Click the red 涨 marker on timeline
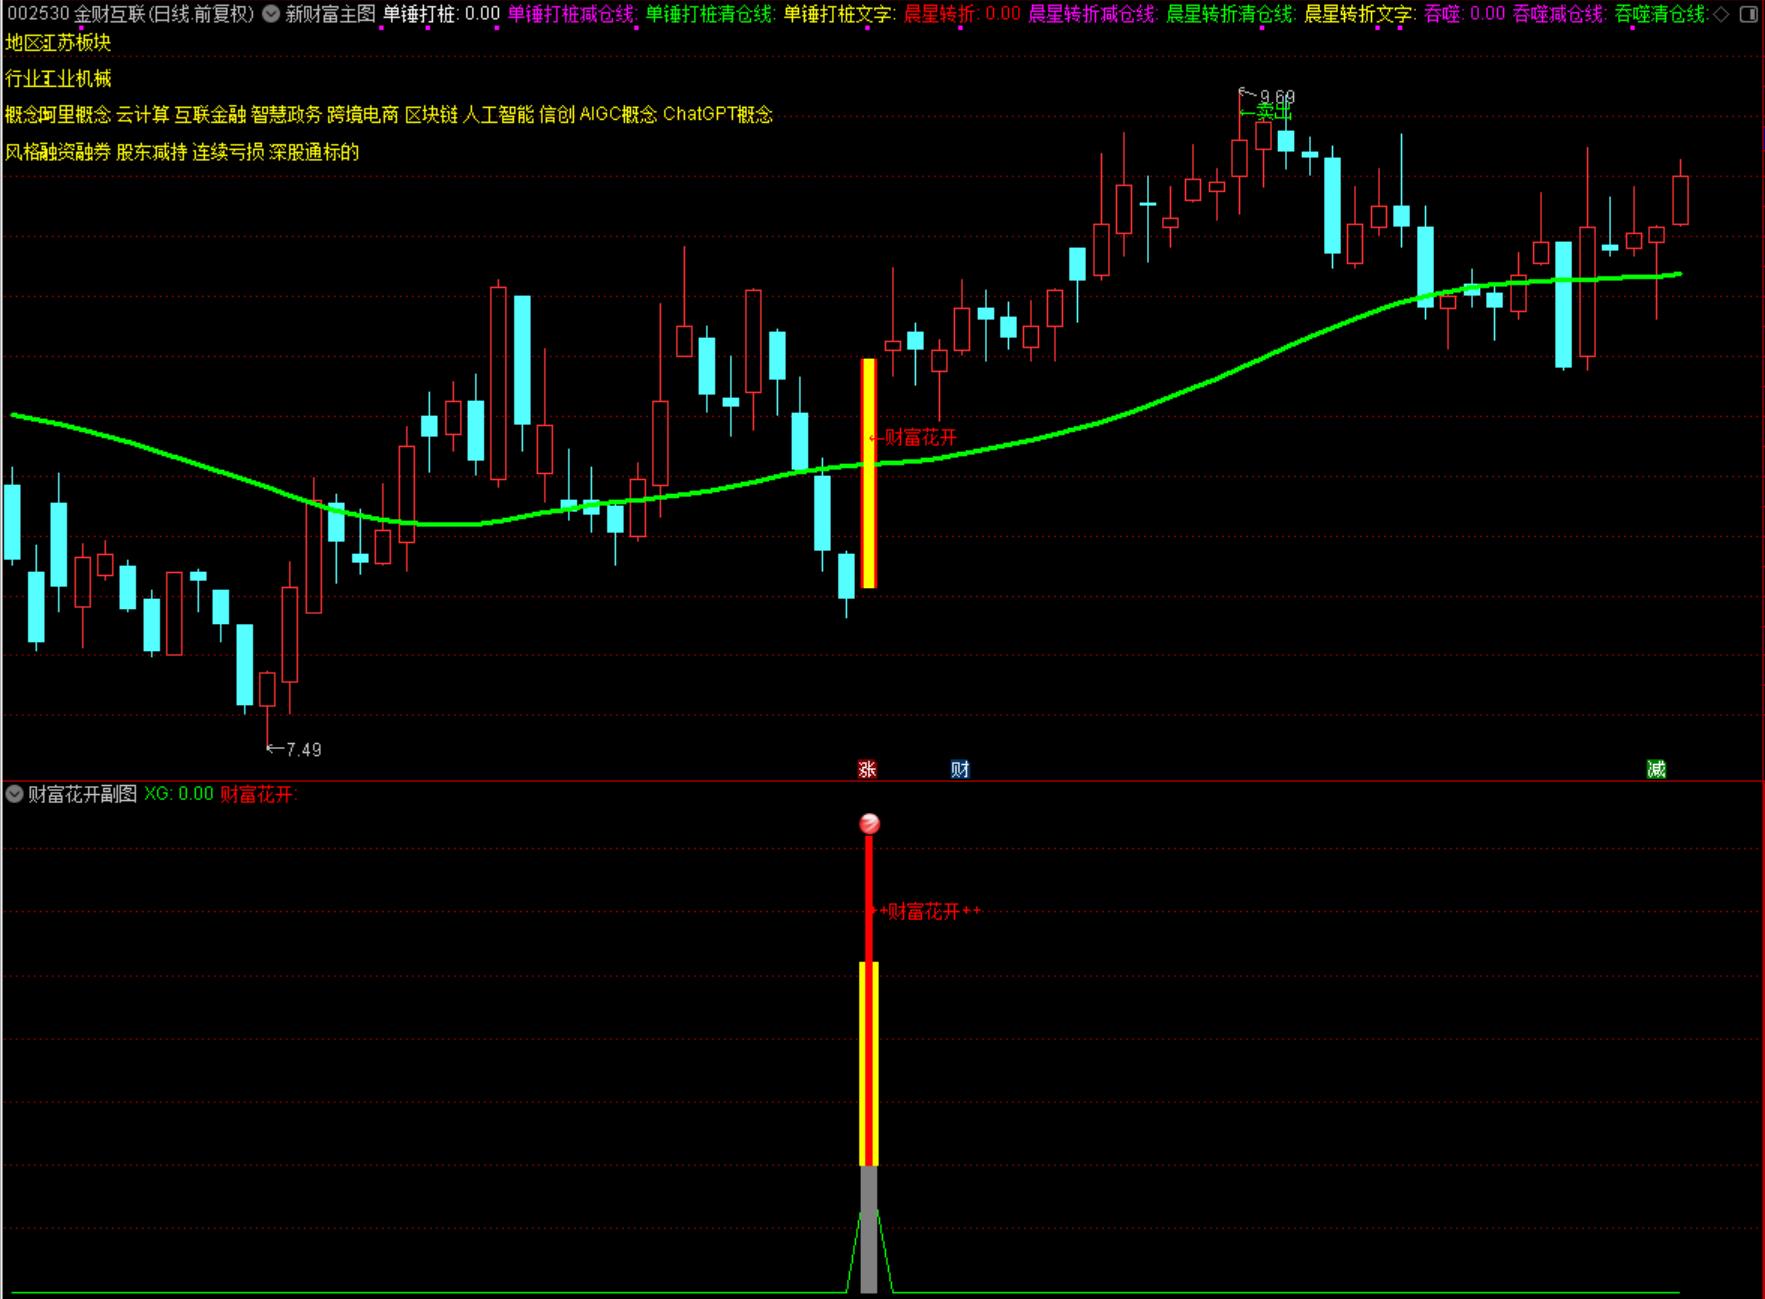 867,769
